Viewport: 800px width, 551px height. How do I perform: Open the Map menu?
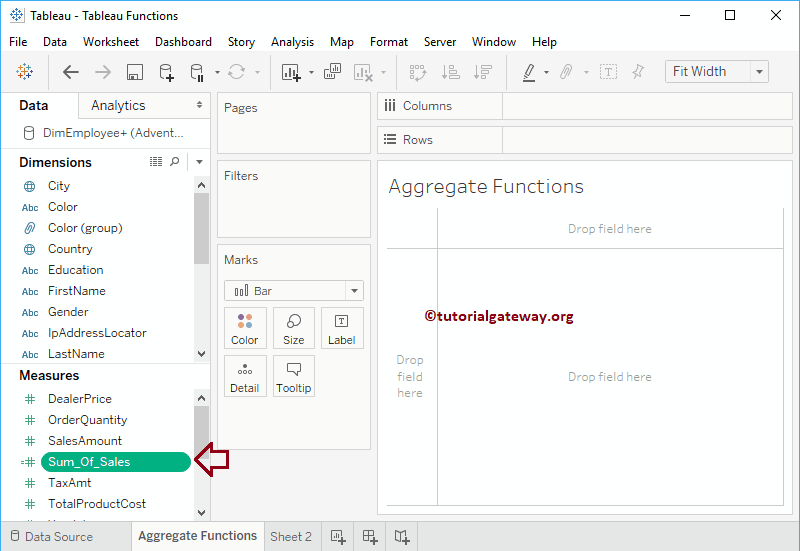pos(342,42)
